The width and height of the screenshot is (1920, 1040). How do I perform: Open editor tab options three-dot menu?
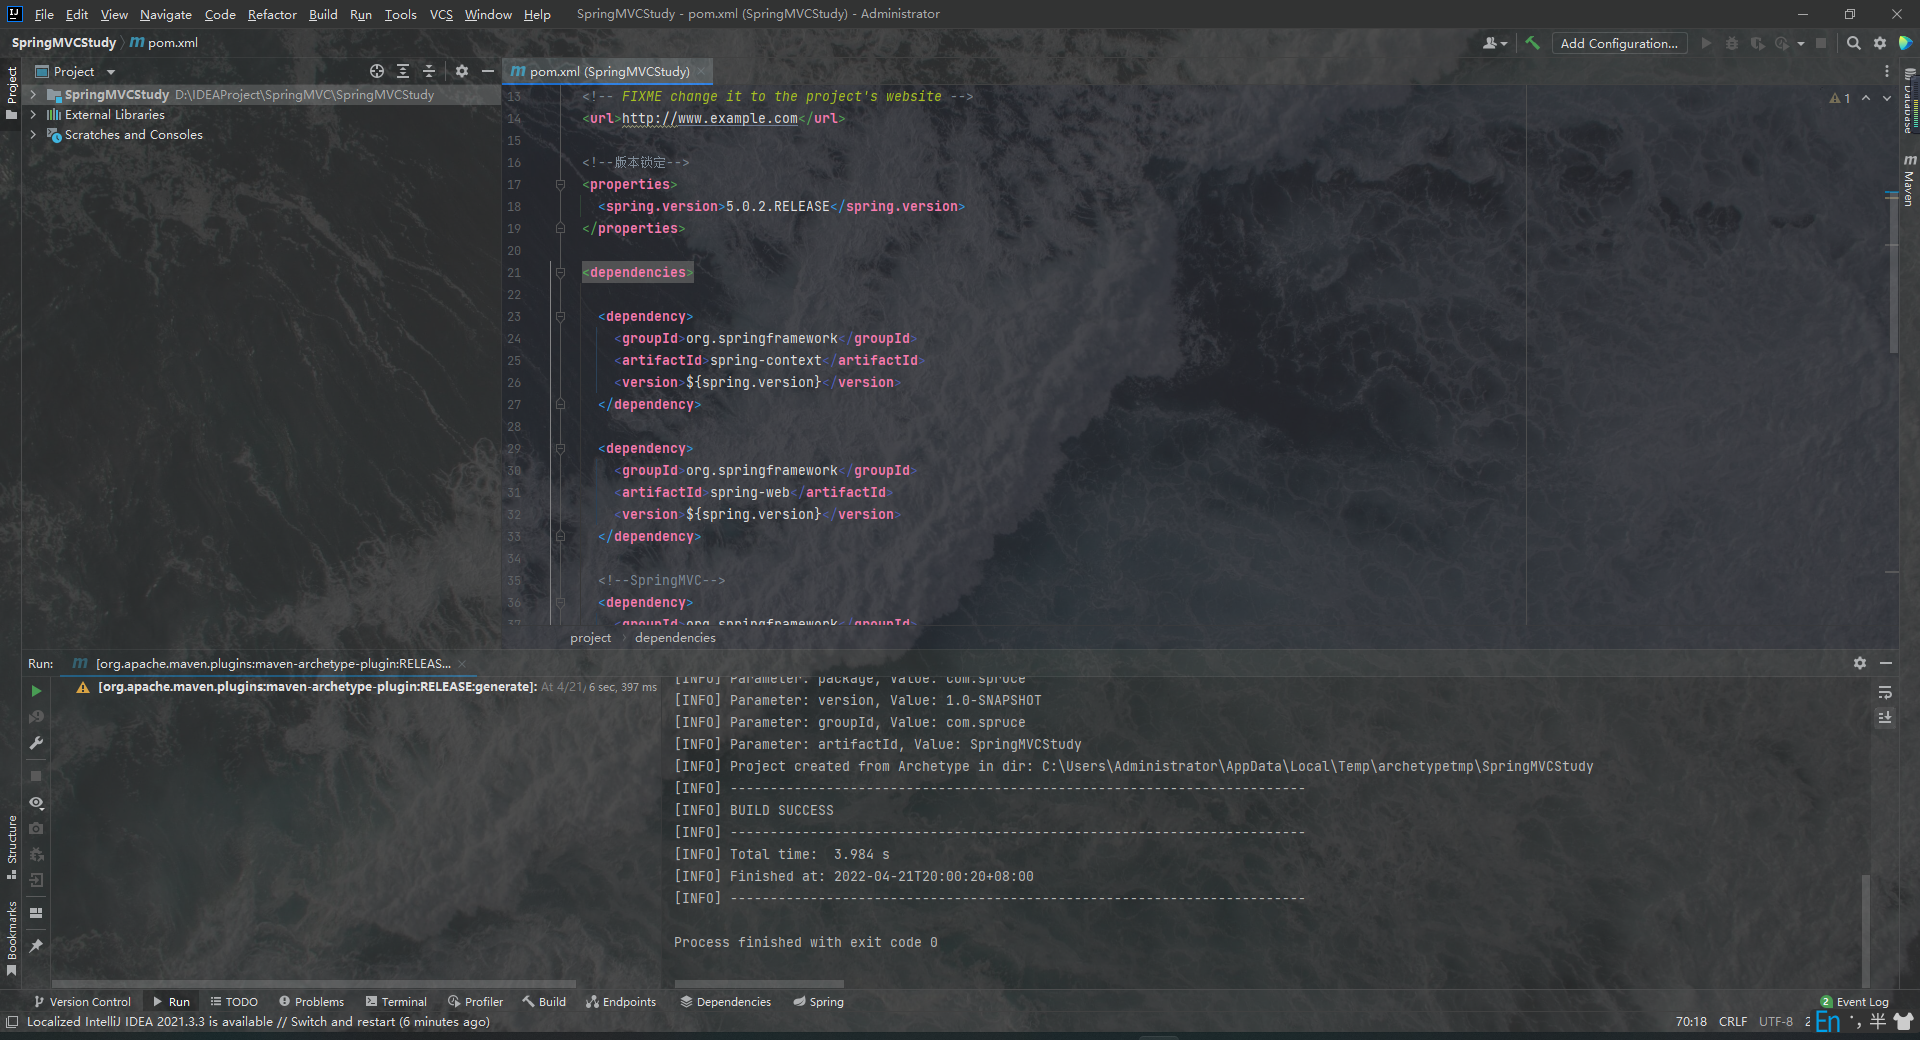coord(1887,71)
